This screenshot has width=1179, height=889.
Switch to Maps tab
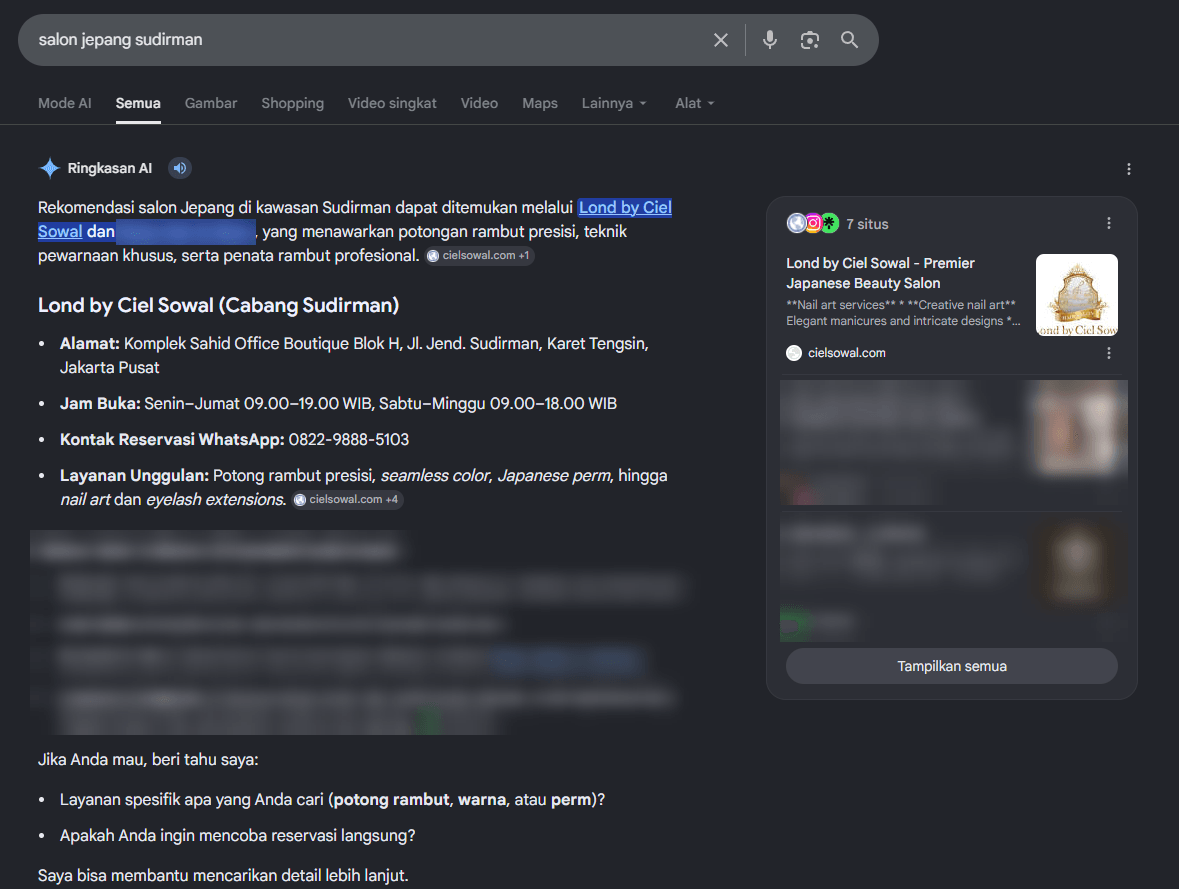pos(540,103)
